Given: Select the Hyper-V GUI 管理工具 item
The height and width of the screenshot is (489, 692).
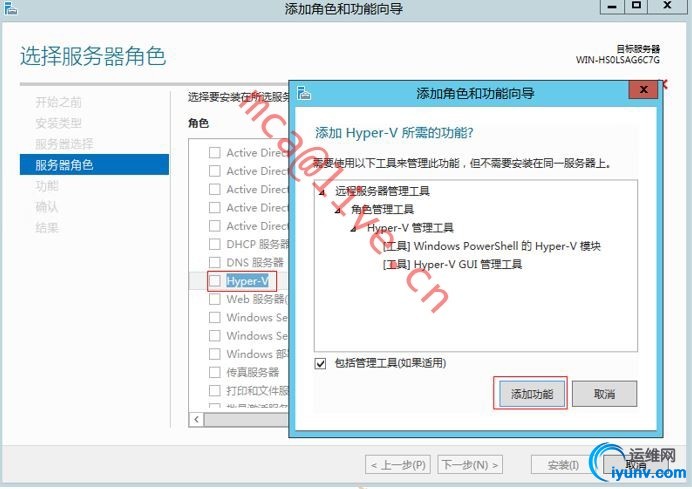Looking at the screenshot, I should tap(452, 264).
